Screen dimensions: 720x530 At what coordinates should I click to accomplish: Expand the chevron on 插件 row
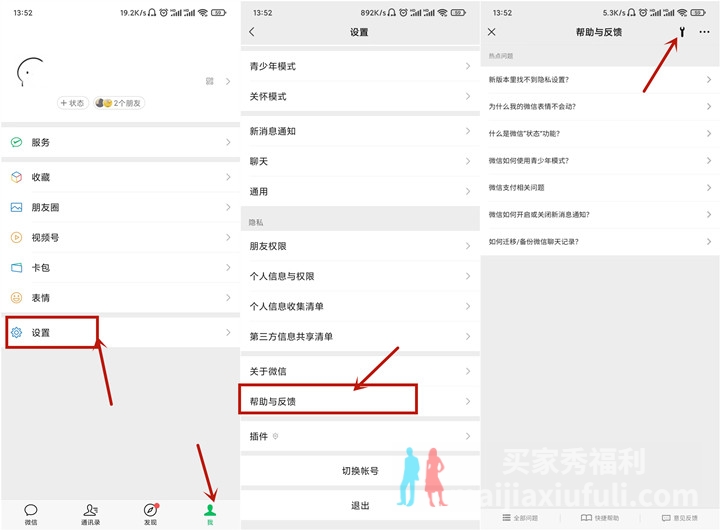[x=468, y=436]
